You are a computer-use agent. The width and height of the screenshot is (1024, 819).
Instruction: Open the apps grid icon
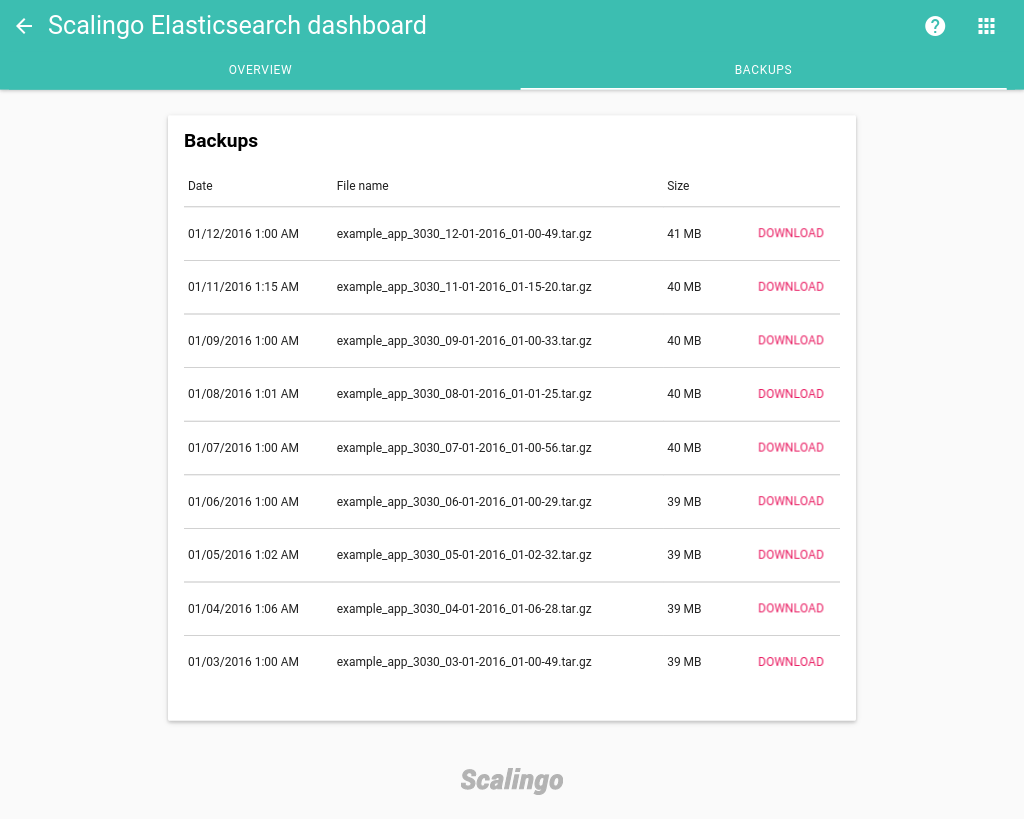(x=986, y=26)
